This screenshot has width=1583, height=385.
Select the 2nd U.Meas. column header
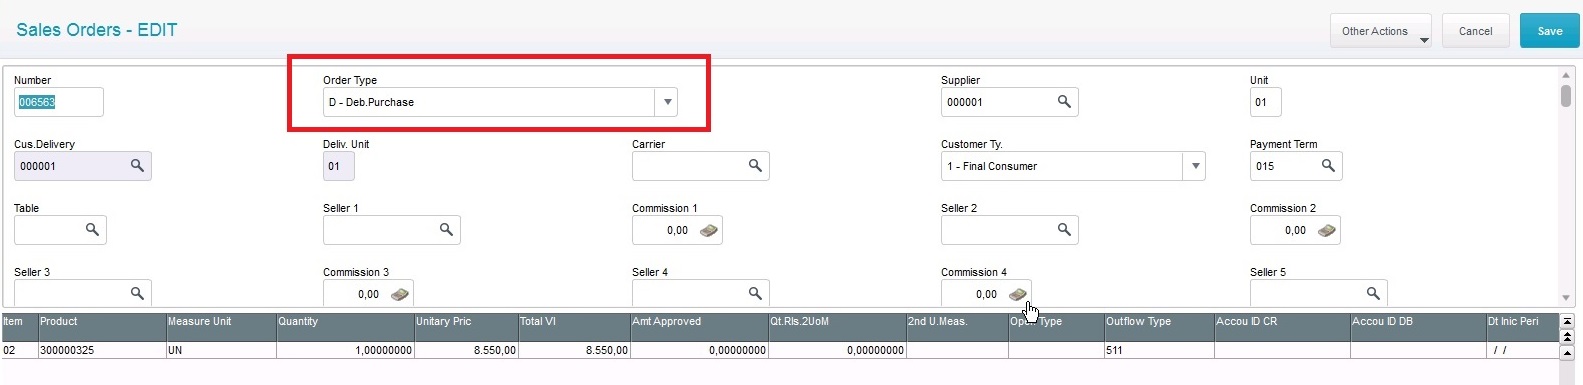point(956,327)
